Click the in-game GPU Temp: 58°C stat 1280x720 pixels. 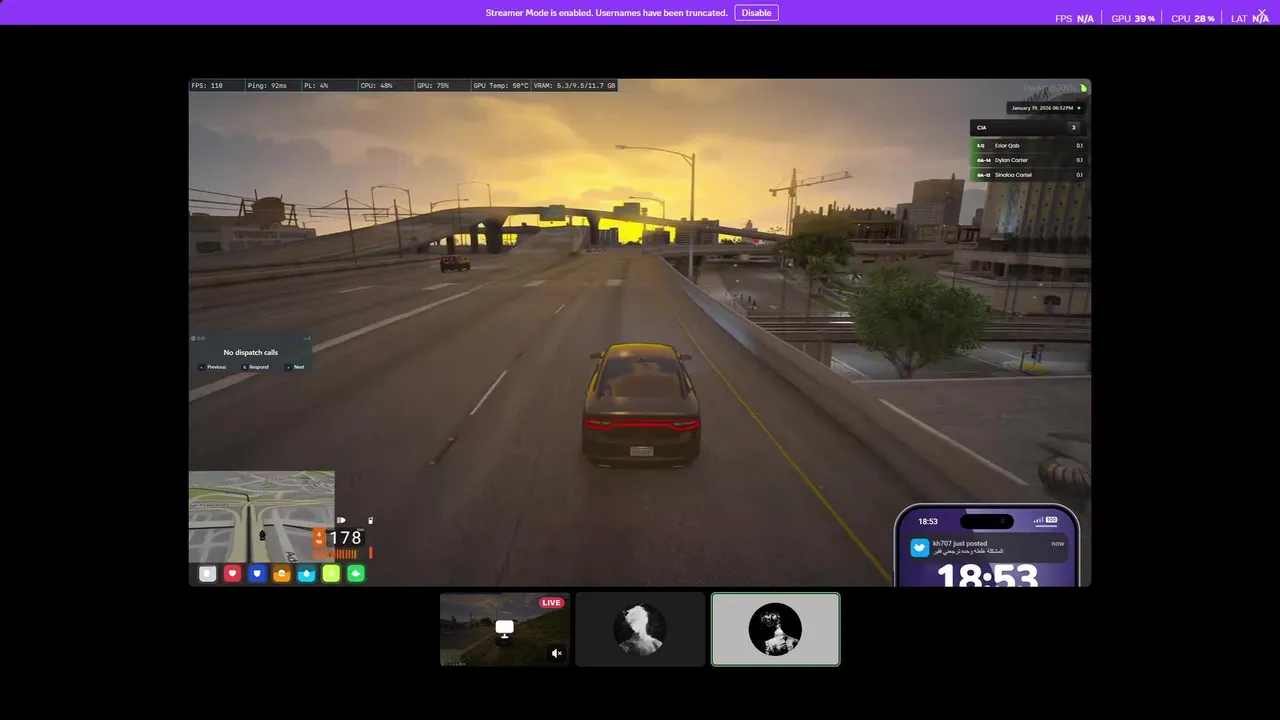coord(501,86)
